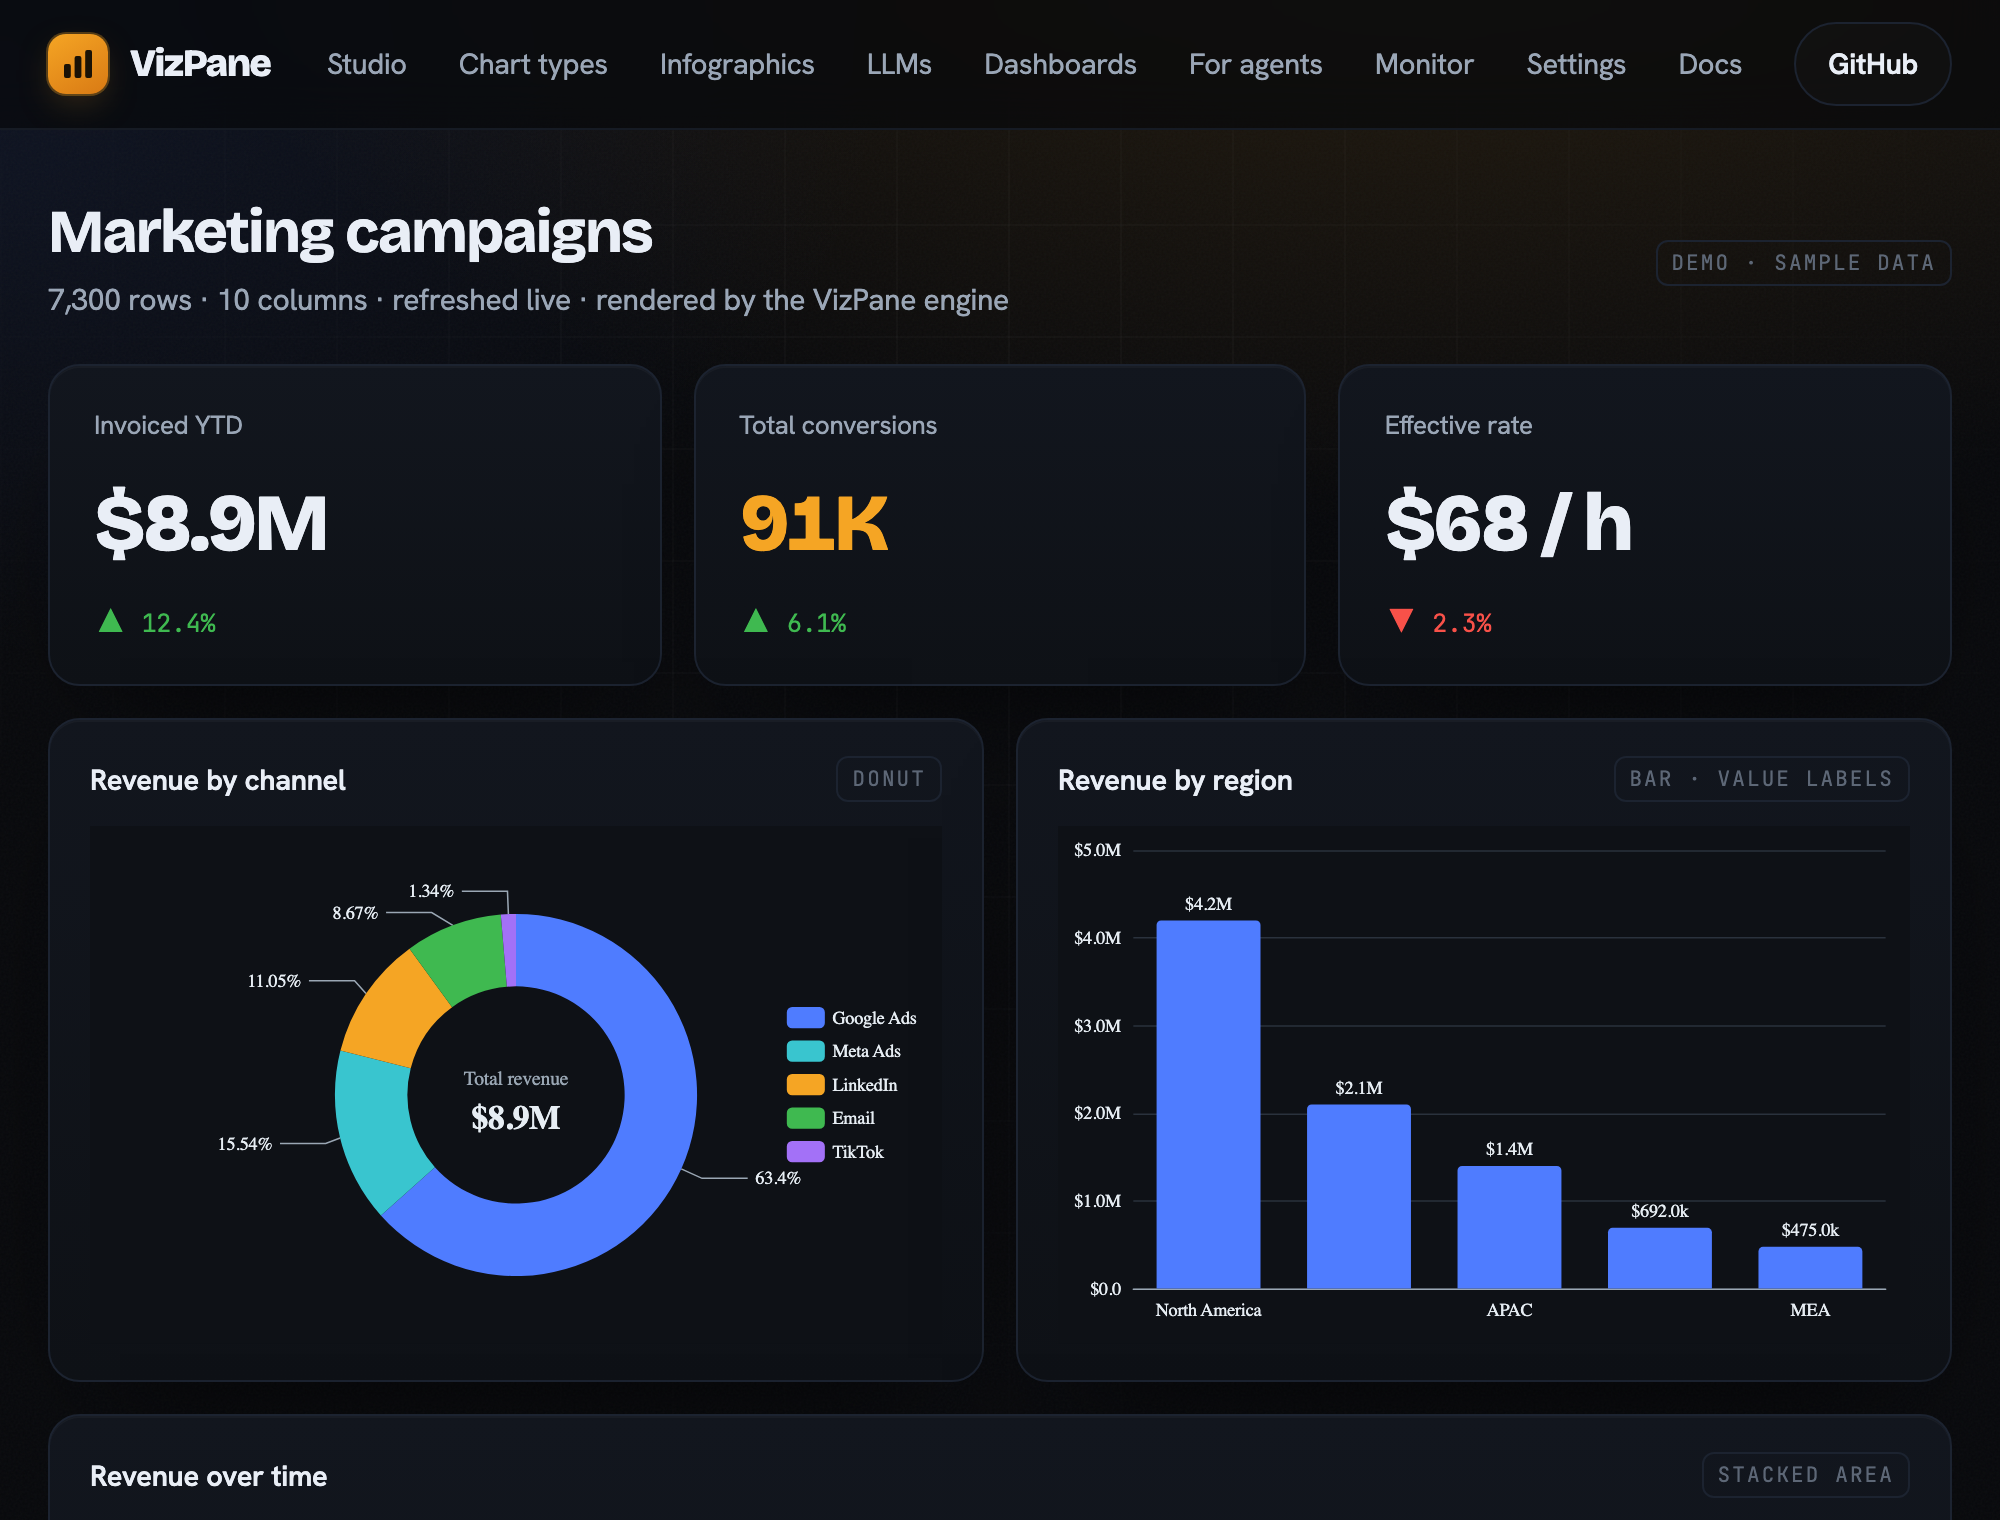This screenshot has width=2000, height=1520.
Task: Open the Infographics section
Action: click(x=737, y=64)
